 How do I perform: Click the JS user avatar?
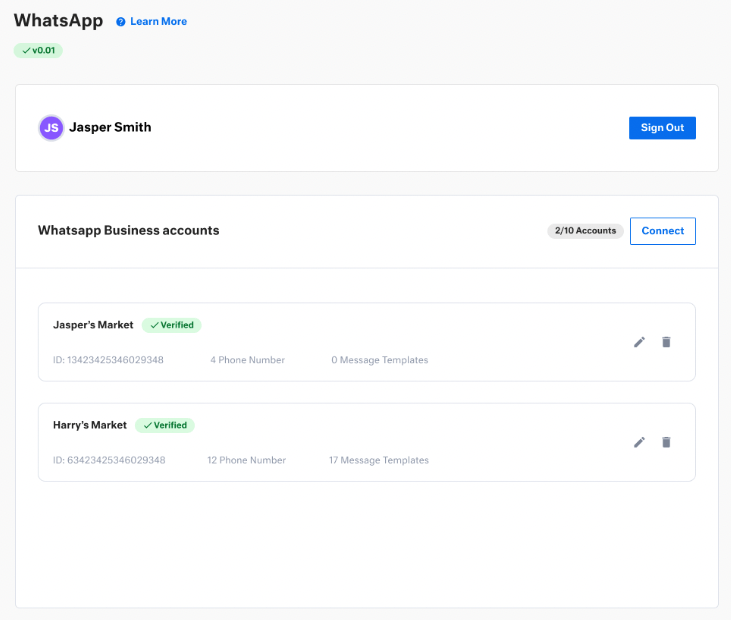[51, 128]
